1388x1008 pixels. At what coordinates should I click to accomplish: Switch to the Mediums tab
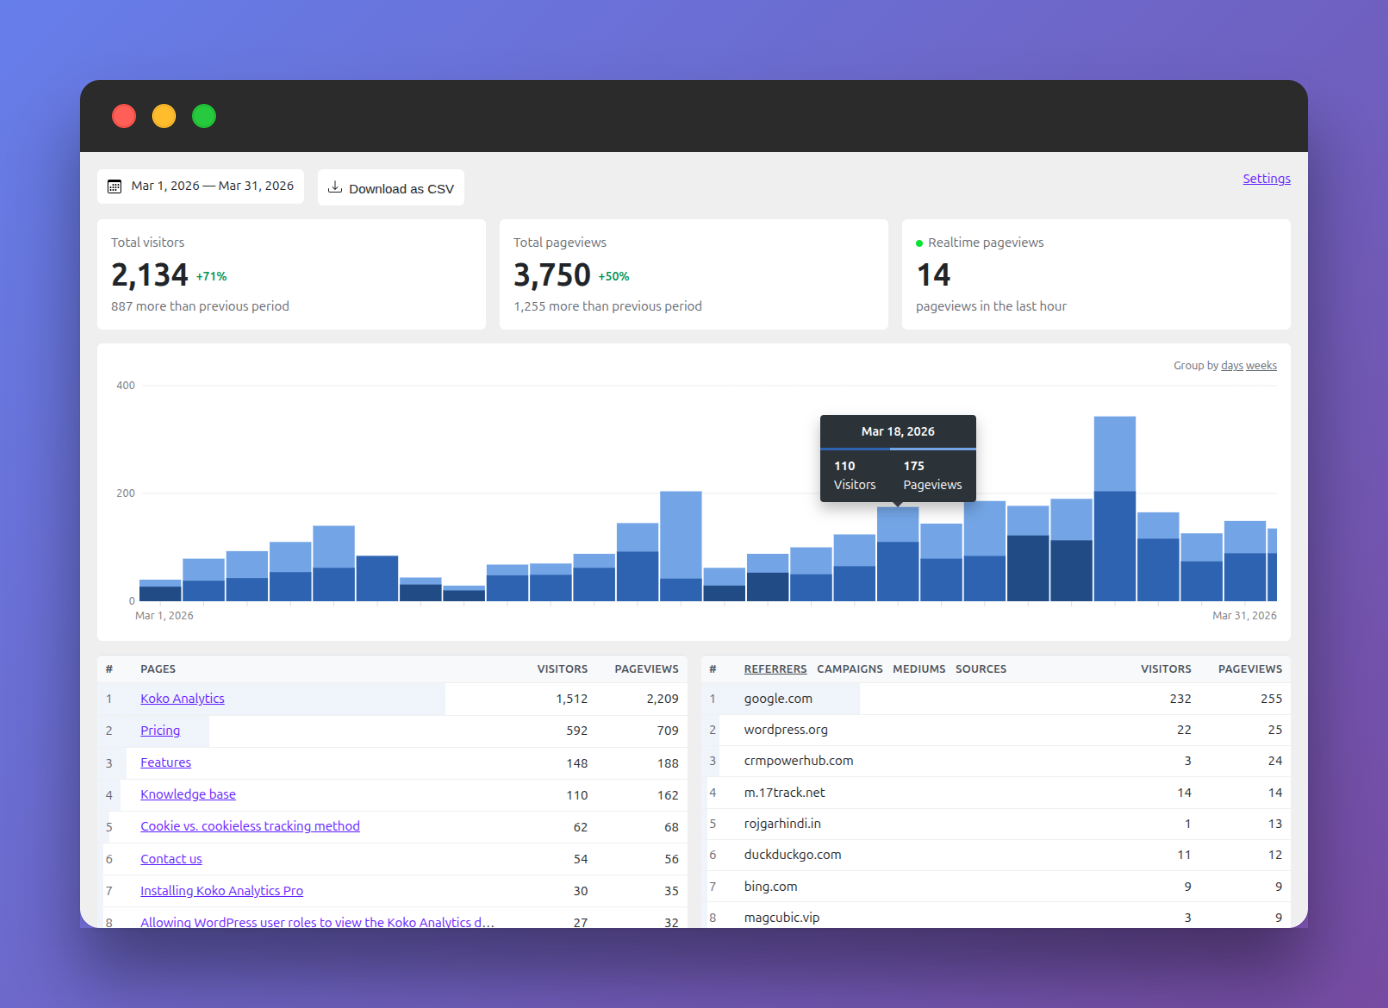pyautogui.click(x=919, y=669)
